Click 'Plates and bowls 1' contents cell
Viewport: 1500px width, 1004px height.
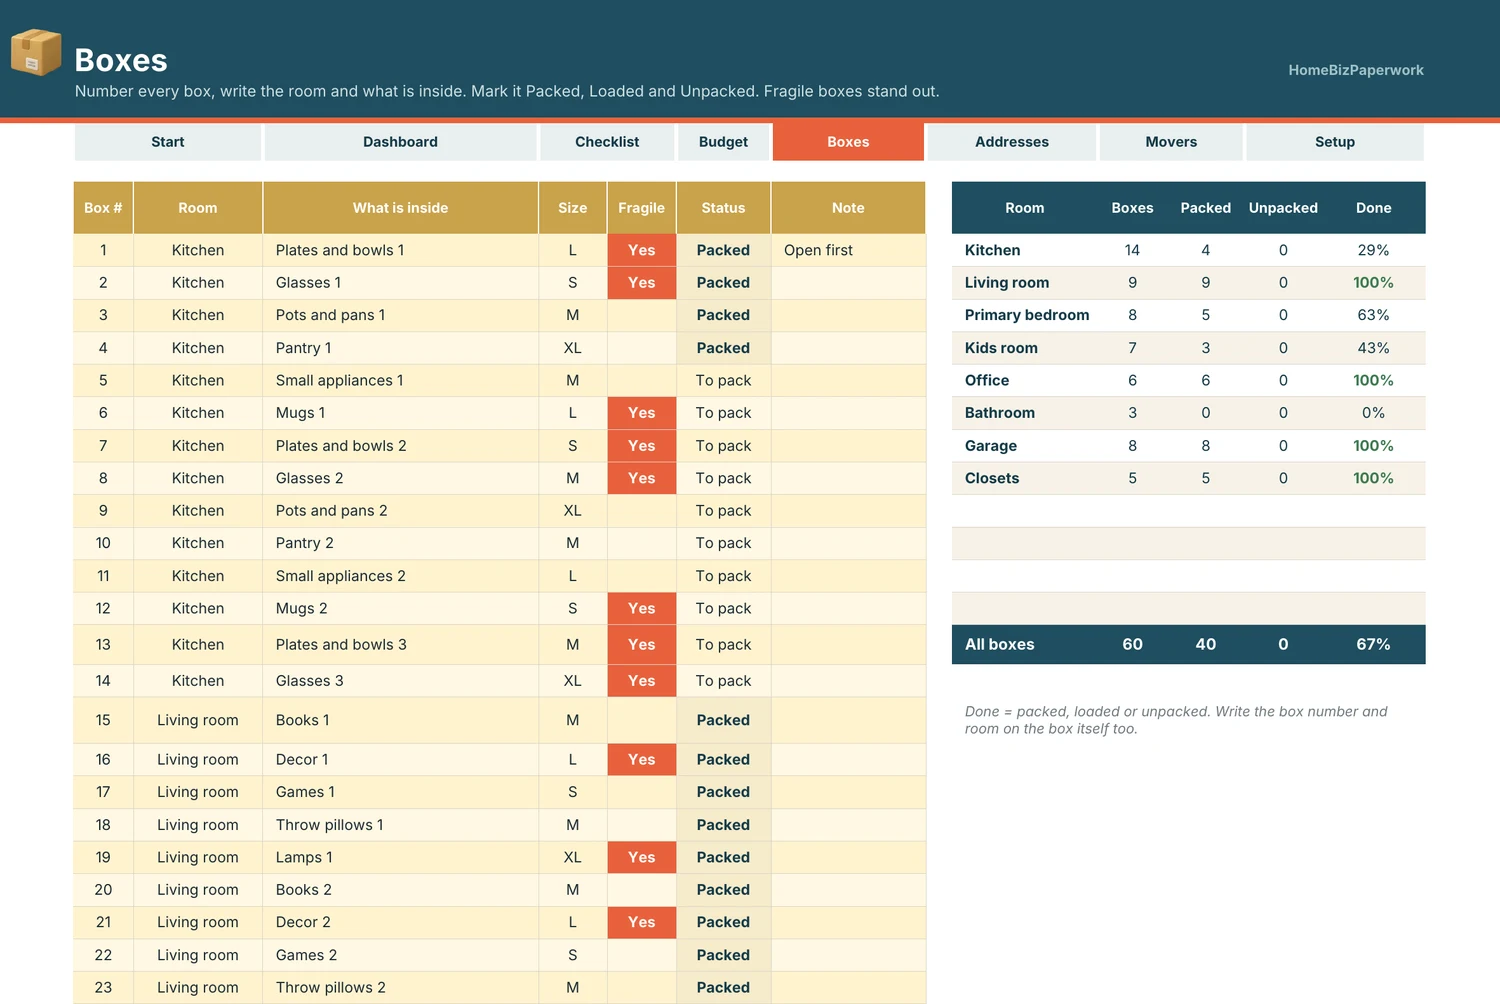coord(400,250)
